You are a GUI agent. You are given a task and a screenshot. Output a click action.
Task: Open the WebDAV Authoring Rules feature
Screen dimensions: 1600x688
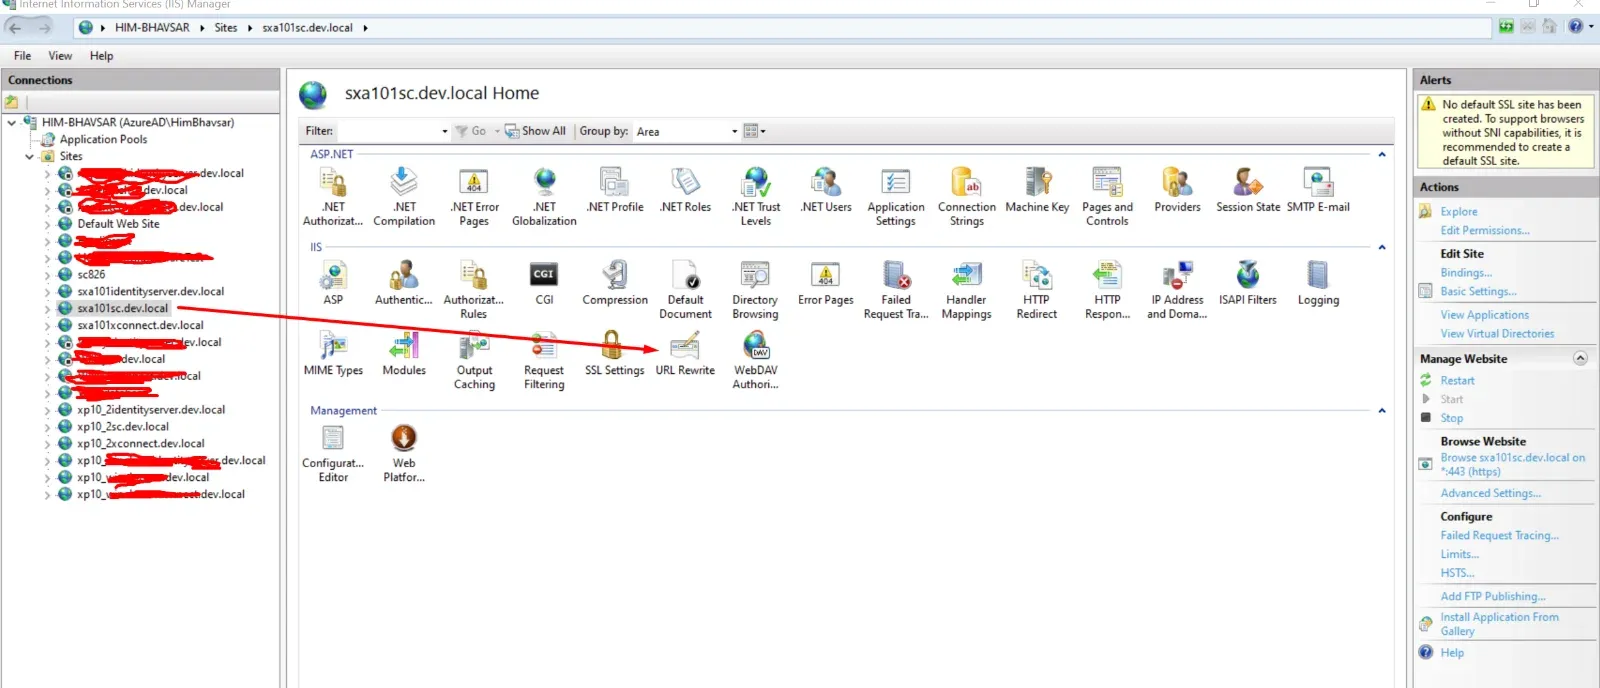755,360
